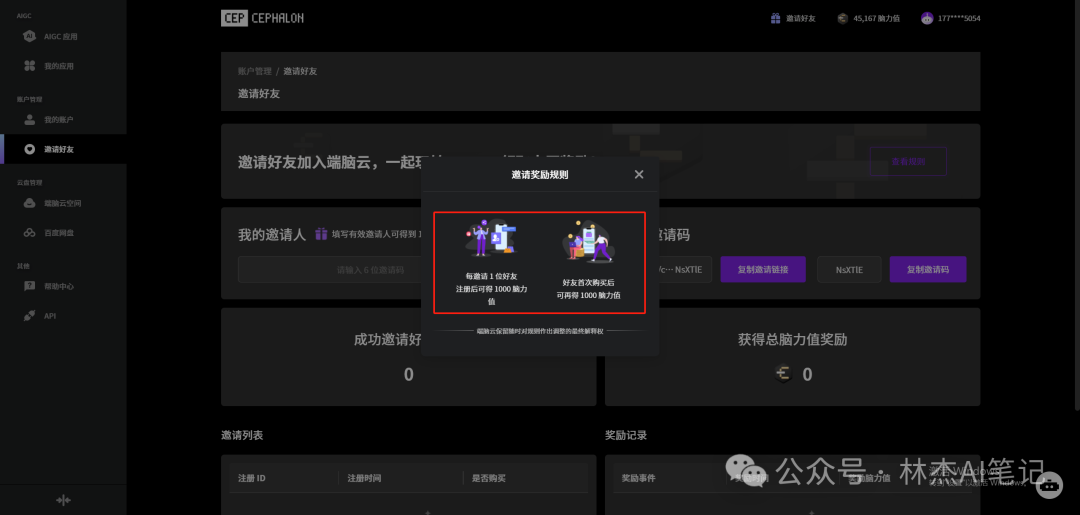Open 端脑云空间 in sidebar
Image resolution: width=1080 pixels, height=515 pixels.
point(63,203)
